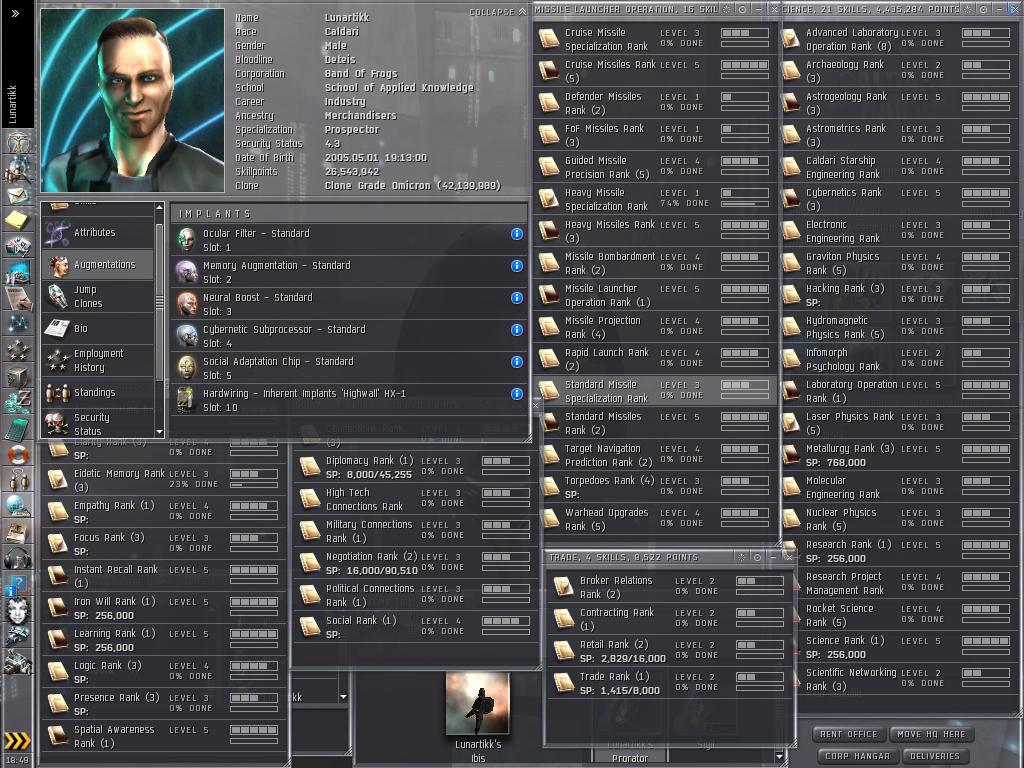Open the paper-and-pen contracts icon in sidebar
The height and width of the screenshot is (768, 1024).
click(x=18, y=298)
